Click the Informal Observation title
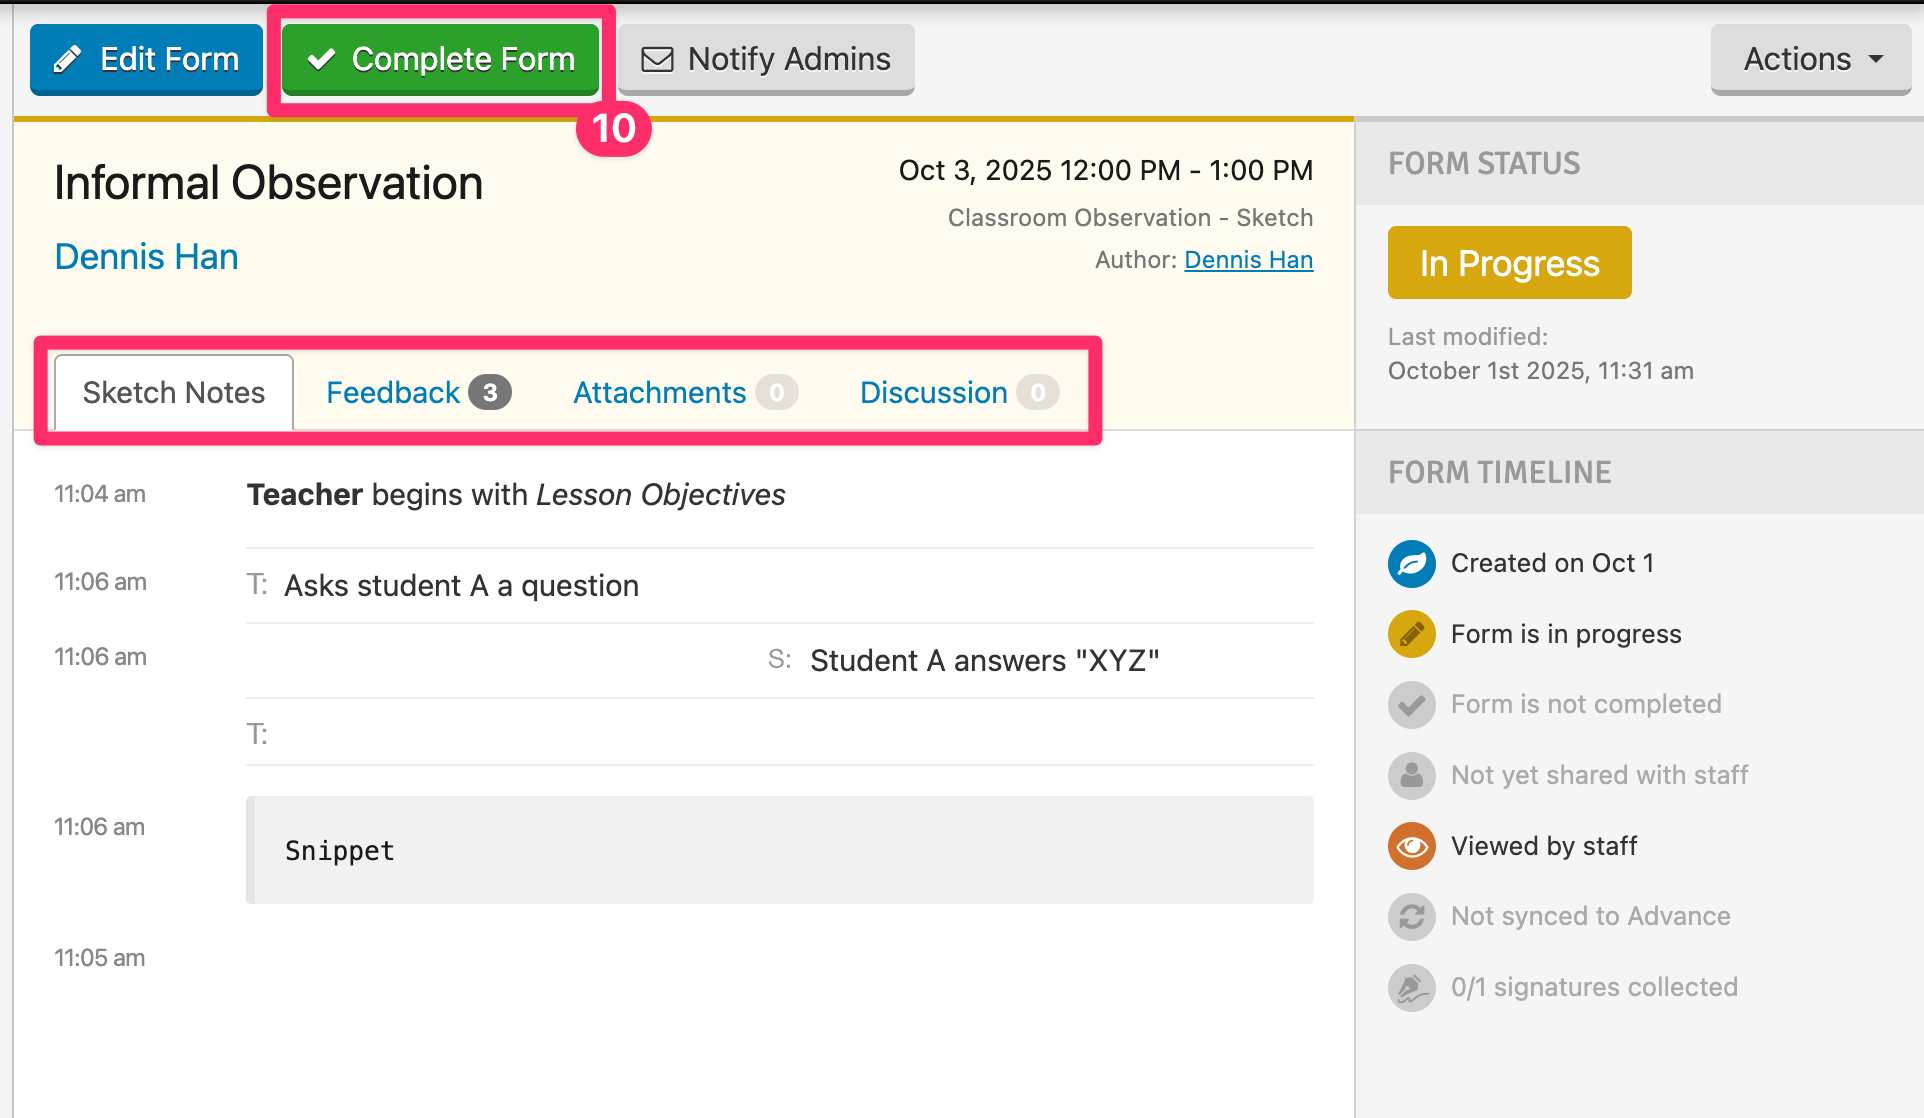 click(268, 183)
